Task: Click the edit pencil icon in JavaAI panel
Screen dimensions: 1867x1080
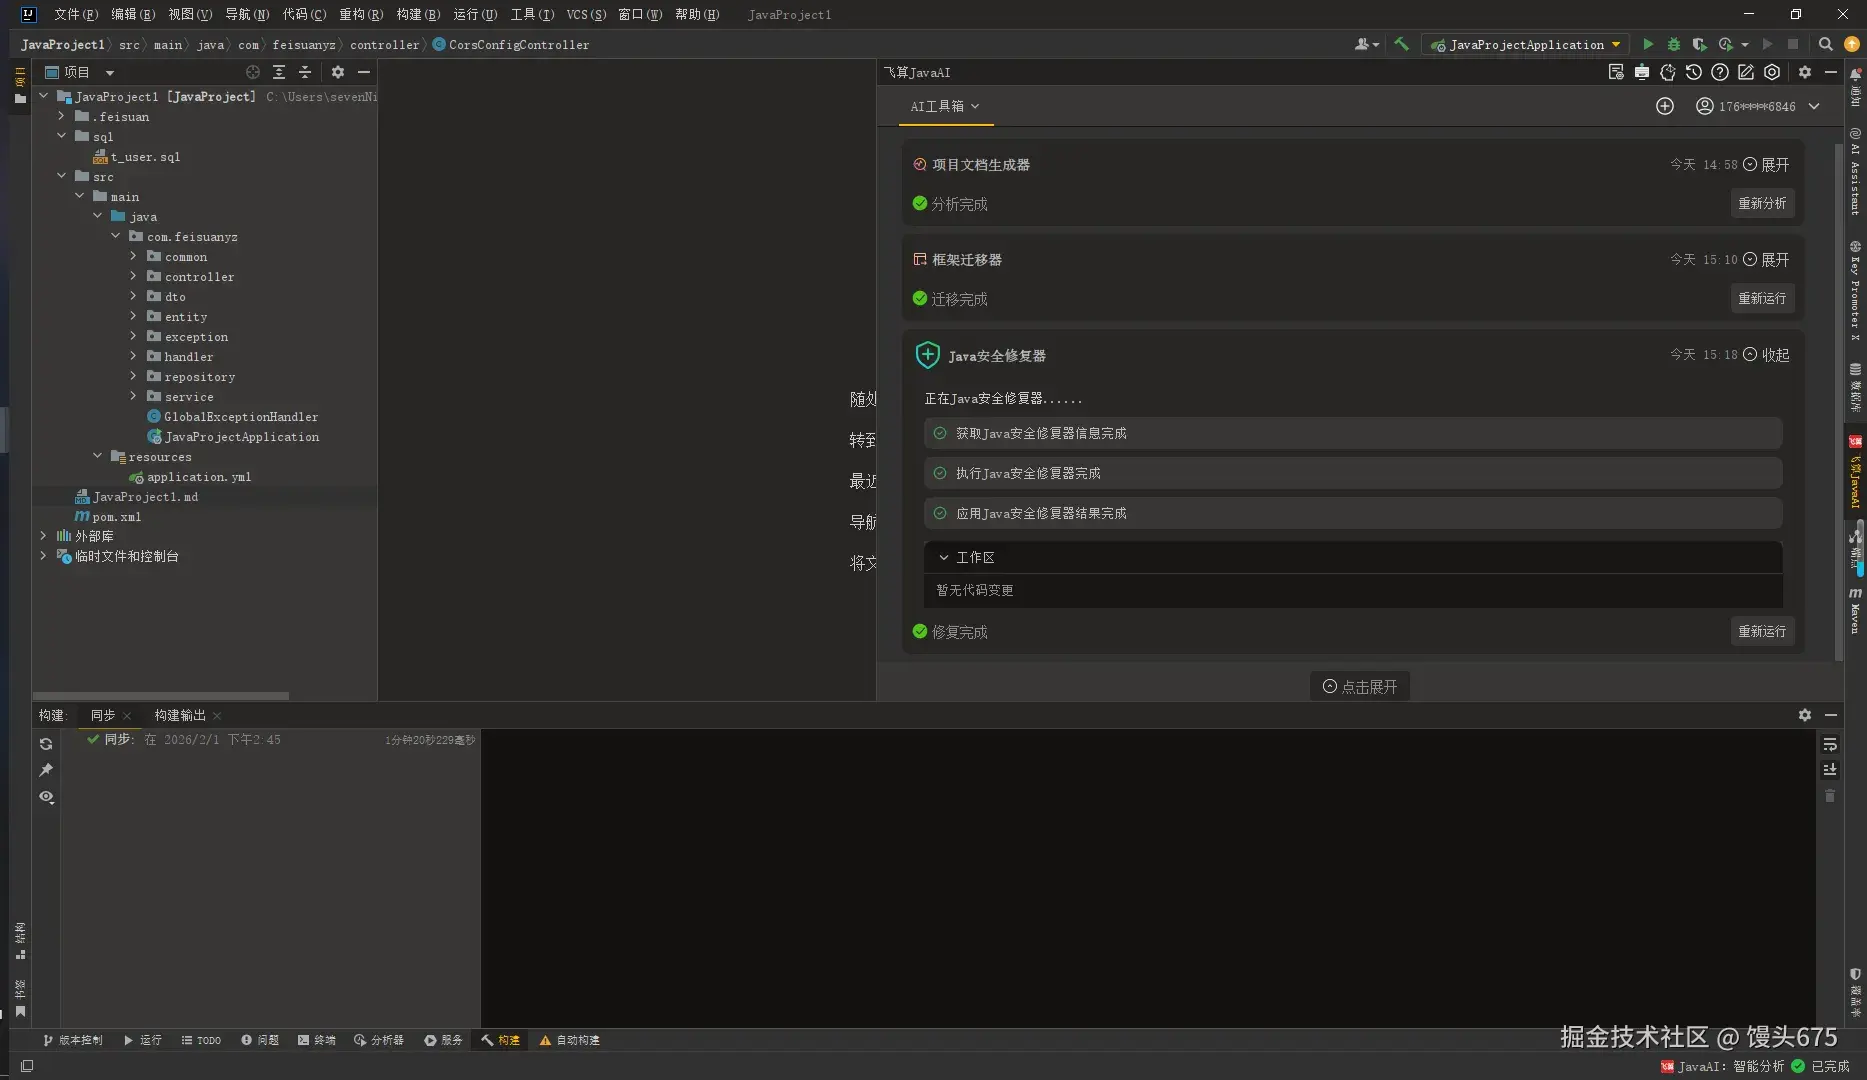Action: pos(1746,72)
